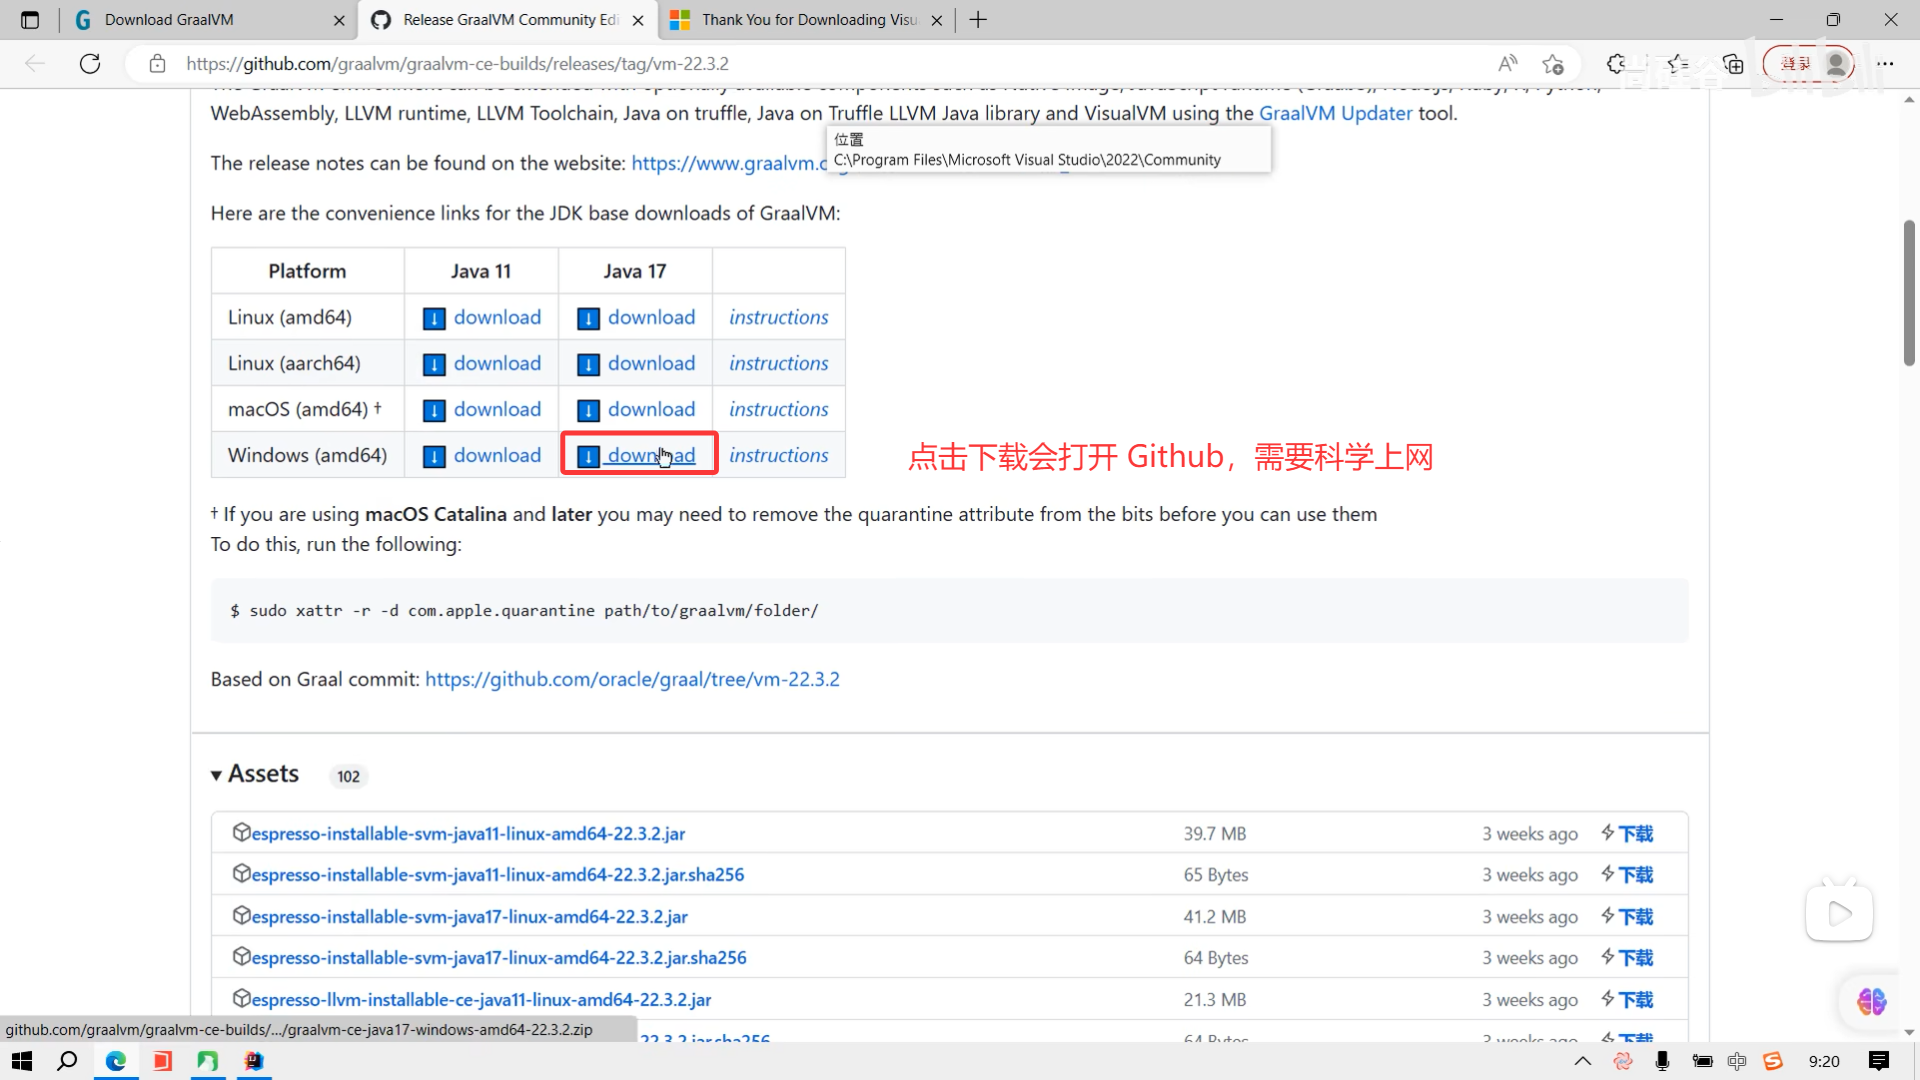Open a new browser tab

point(978,20)
